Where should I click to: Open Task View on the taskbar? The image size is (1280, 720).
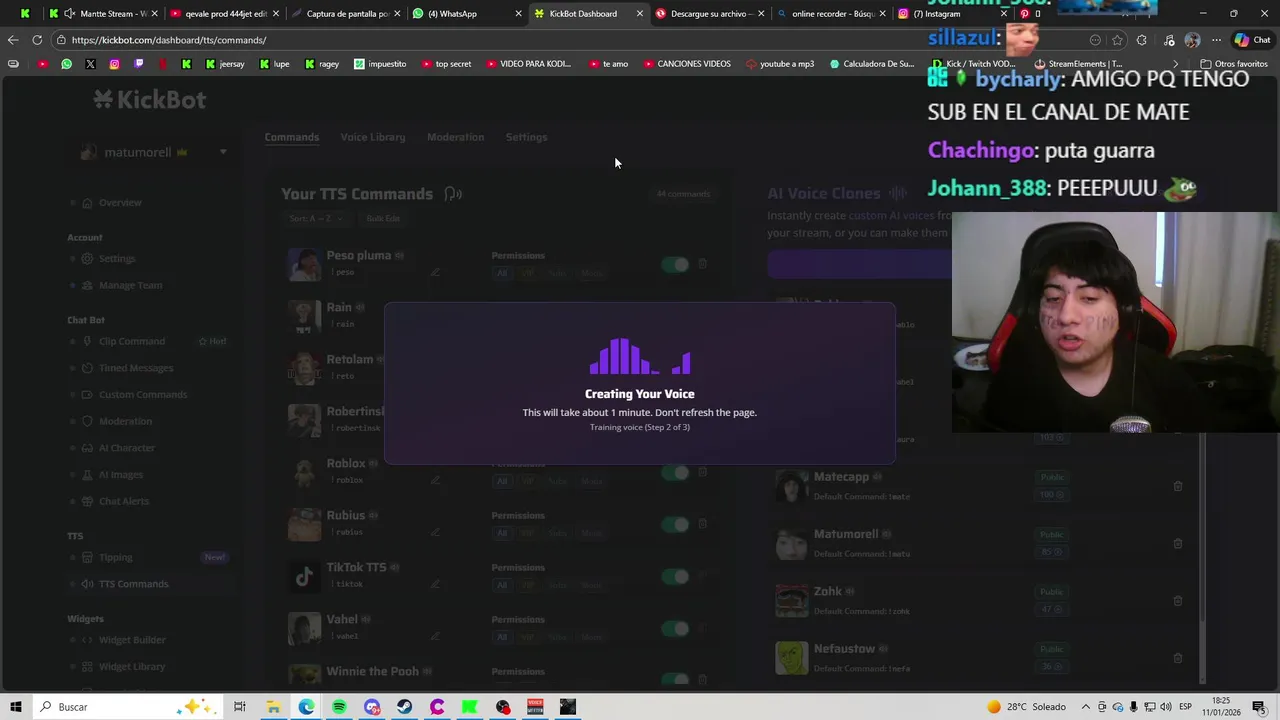point(239,707)
